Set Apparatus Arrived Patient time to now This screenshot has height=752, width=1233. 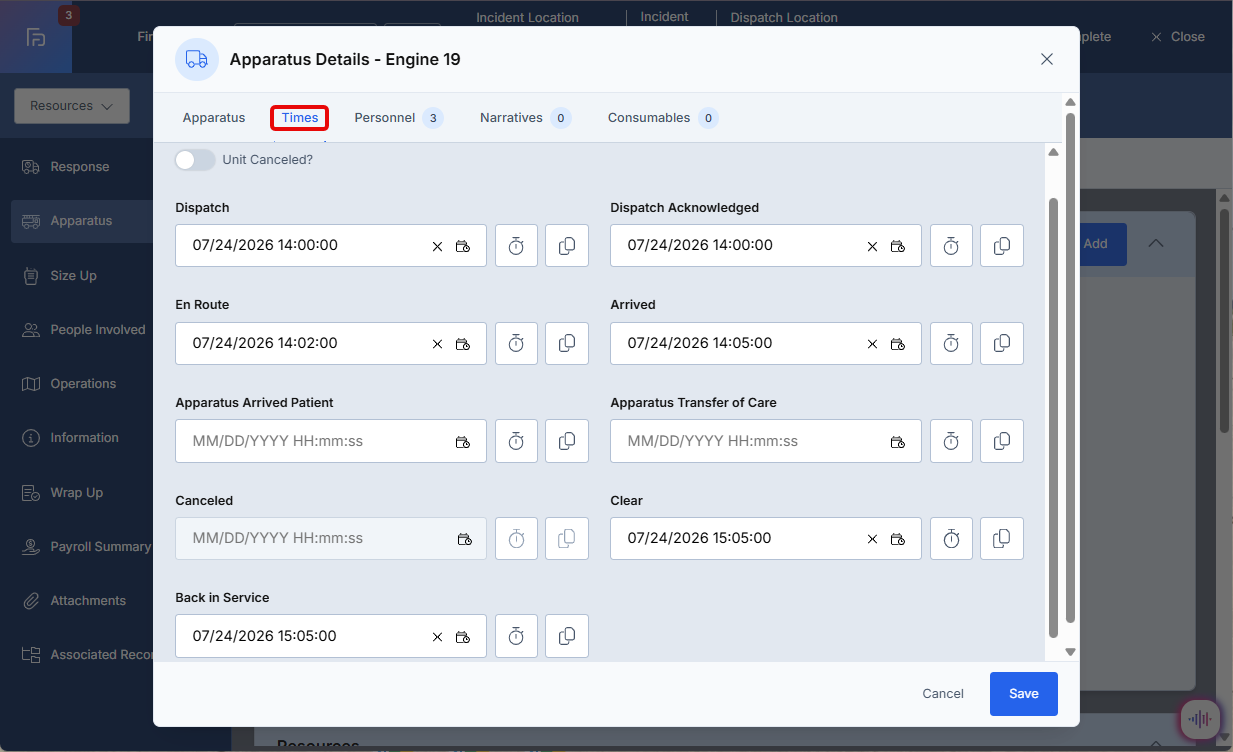[516, 441]
